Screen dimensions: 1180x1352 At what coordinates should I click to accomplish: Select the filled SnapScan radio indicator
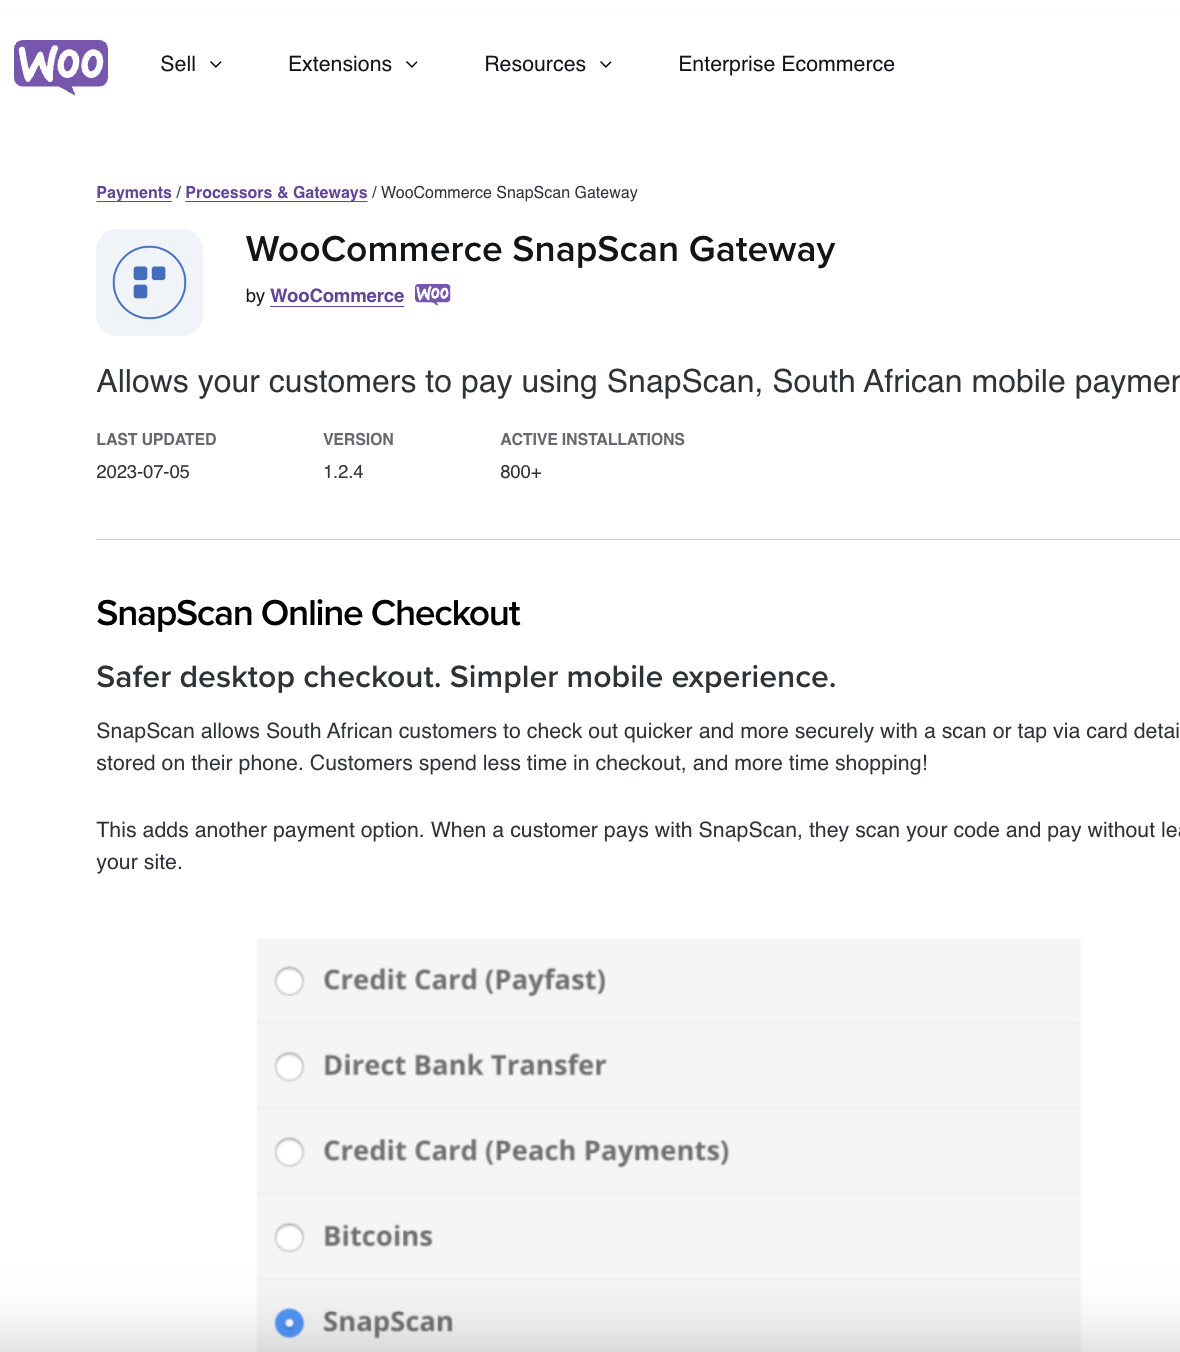(x=290, y=1323)
